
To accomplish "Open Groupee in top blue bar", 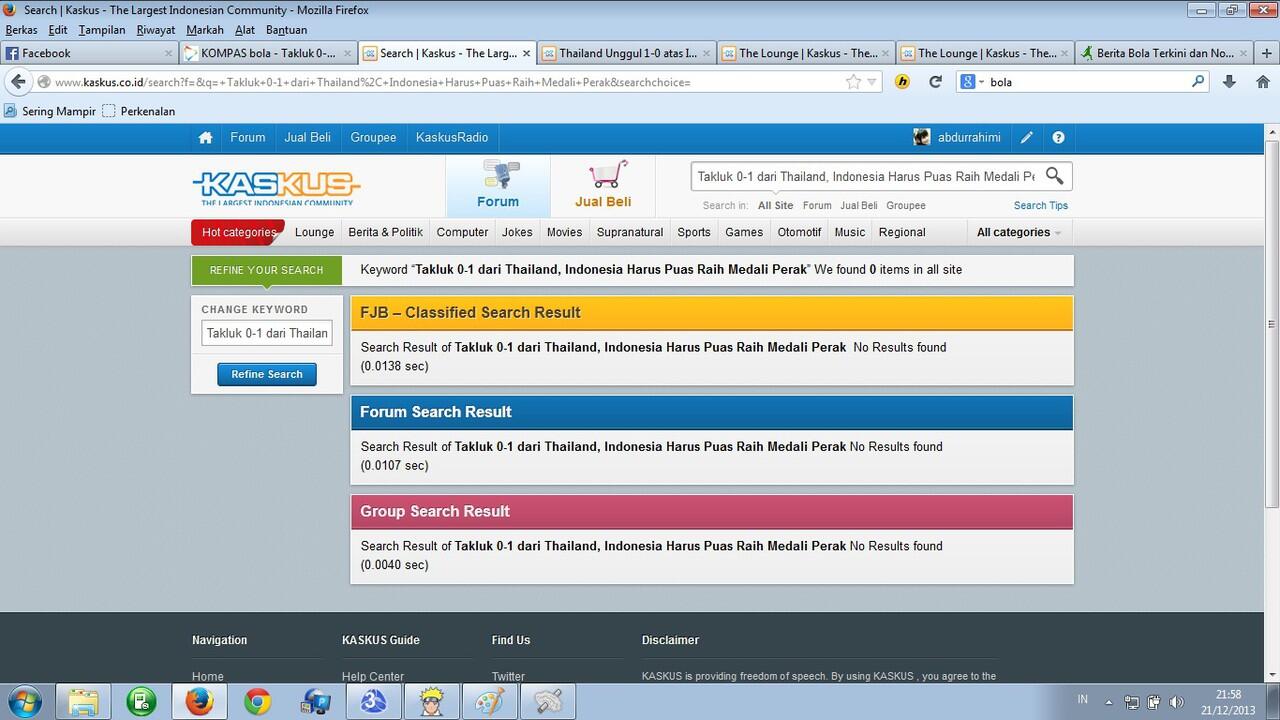I will pos(373,138).
